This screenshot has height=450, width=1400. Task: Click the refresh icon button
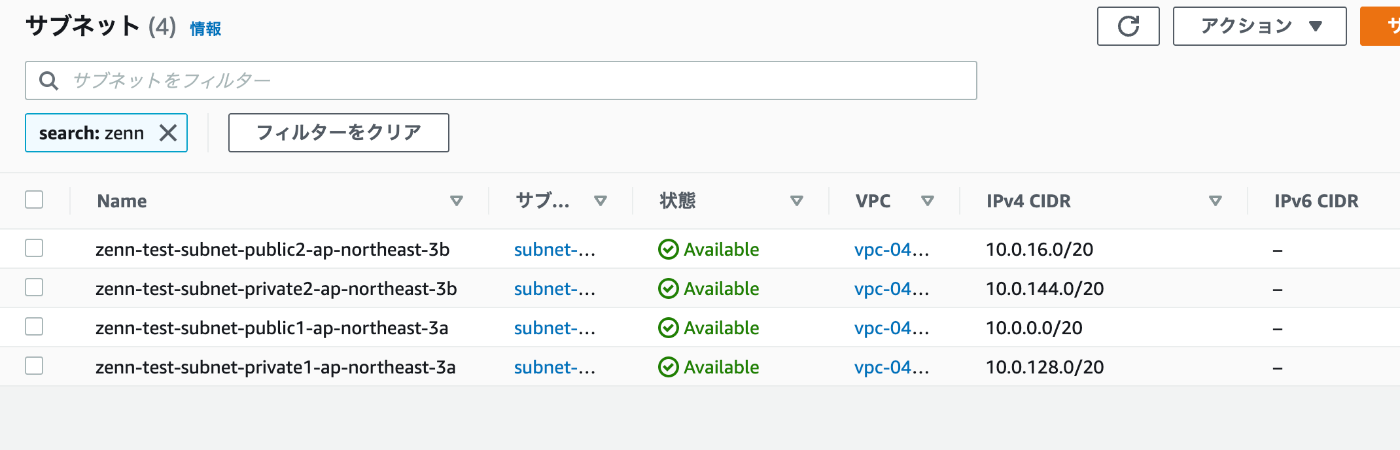tap(1128, 27)
